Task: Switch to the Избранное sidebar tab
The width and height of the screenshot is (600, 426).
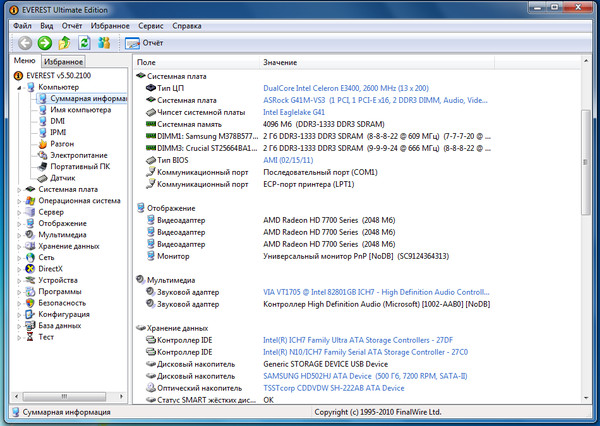Action: pos(63,61)
